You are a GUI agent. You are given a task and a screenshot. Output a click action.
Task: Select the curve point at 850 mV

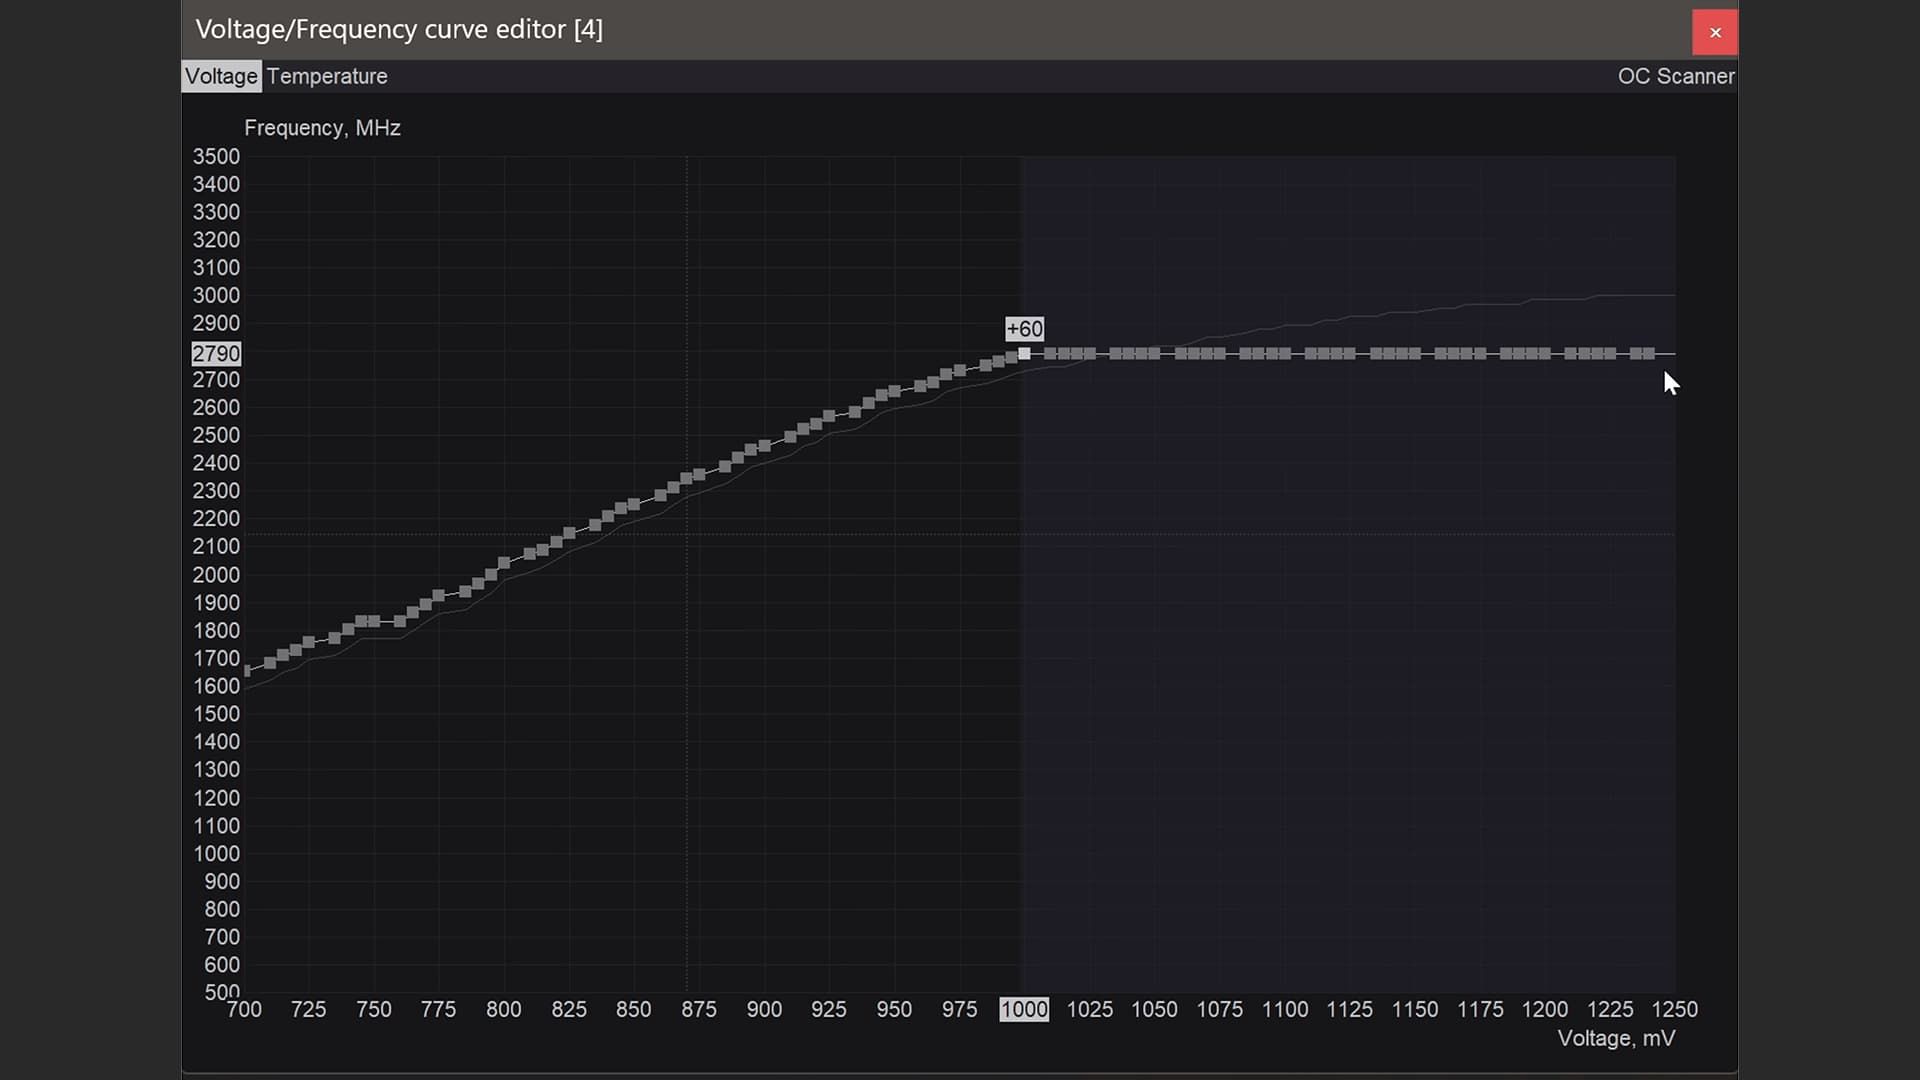634,505
